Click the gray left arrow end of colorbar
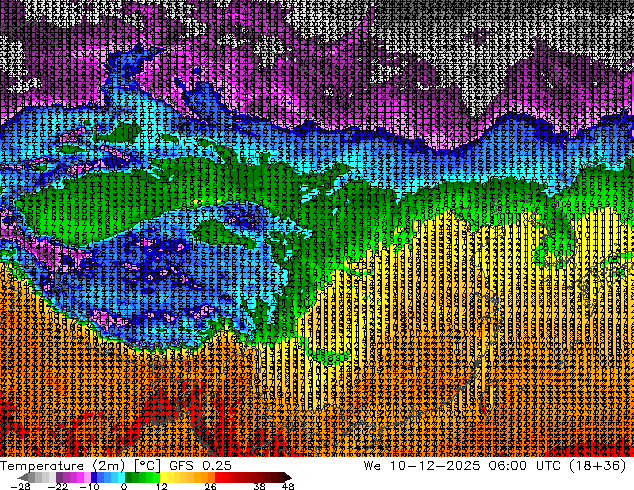The height and width of the screenshot is (490, 634). [x=23, y=477]
